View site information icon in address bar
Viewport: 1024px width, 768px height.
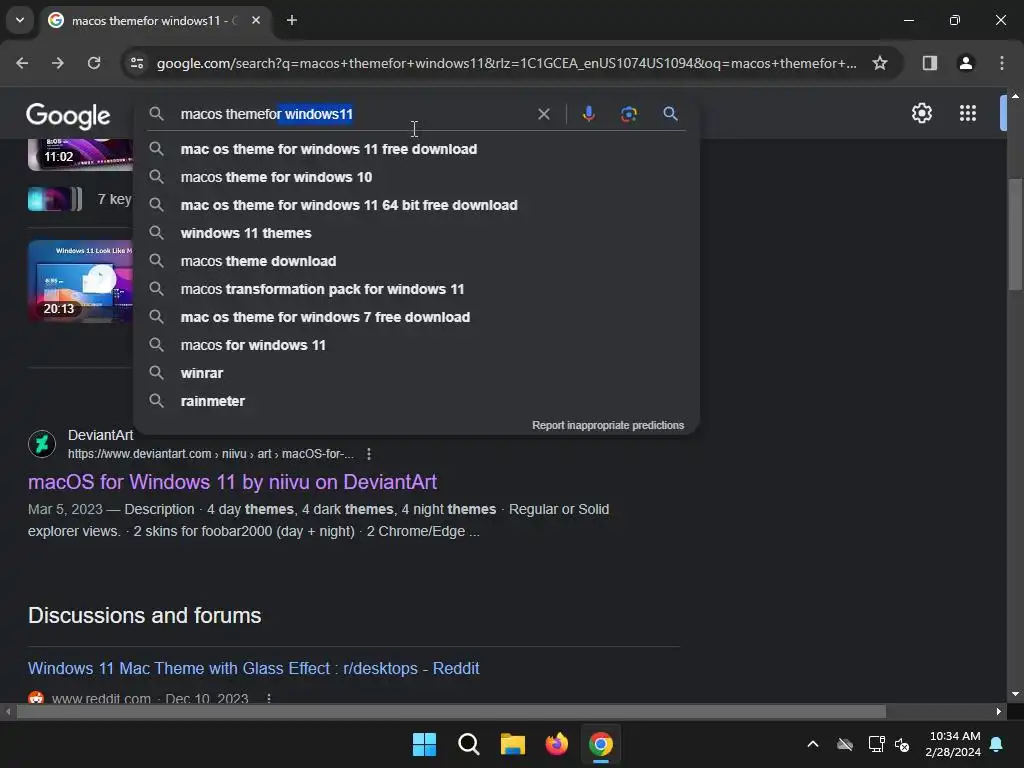137,63
